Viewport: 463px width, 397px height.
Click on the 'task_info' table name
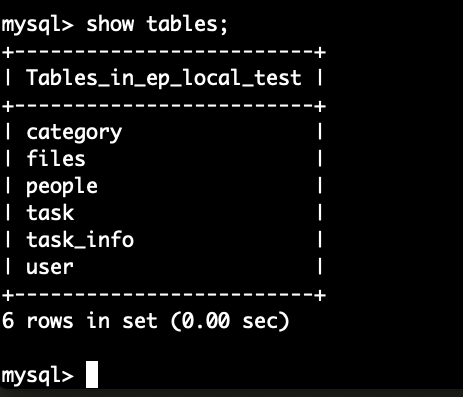tap(80, 240)
